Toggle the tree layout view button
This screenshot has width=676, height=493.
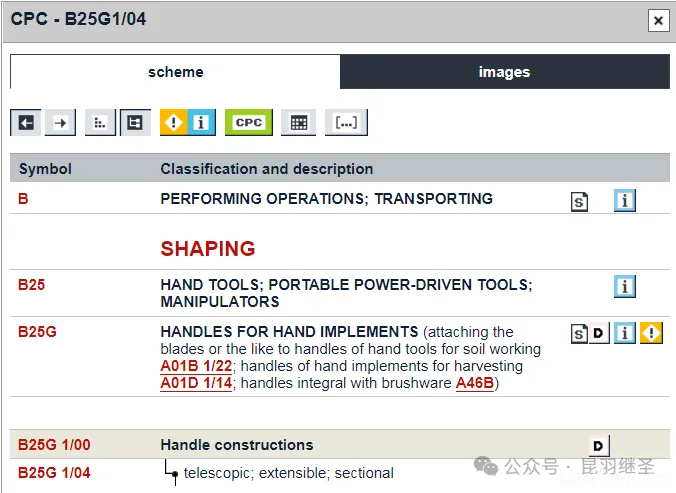pos(135,122)
